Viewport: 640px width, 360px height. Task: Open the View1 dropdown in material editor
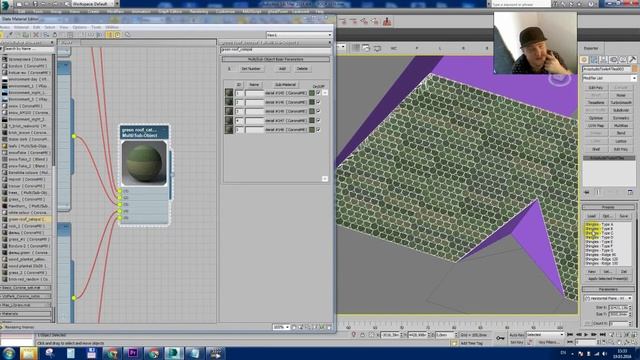(x=299, y=35)
